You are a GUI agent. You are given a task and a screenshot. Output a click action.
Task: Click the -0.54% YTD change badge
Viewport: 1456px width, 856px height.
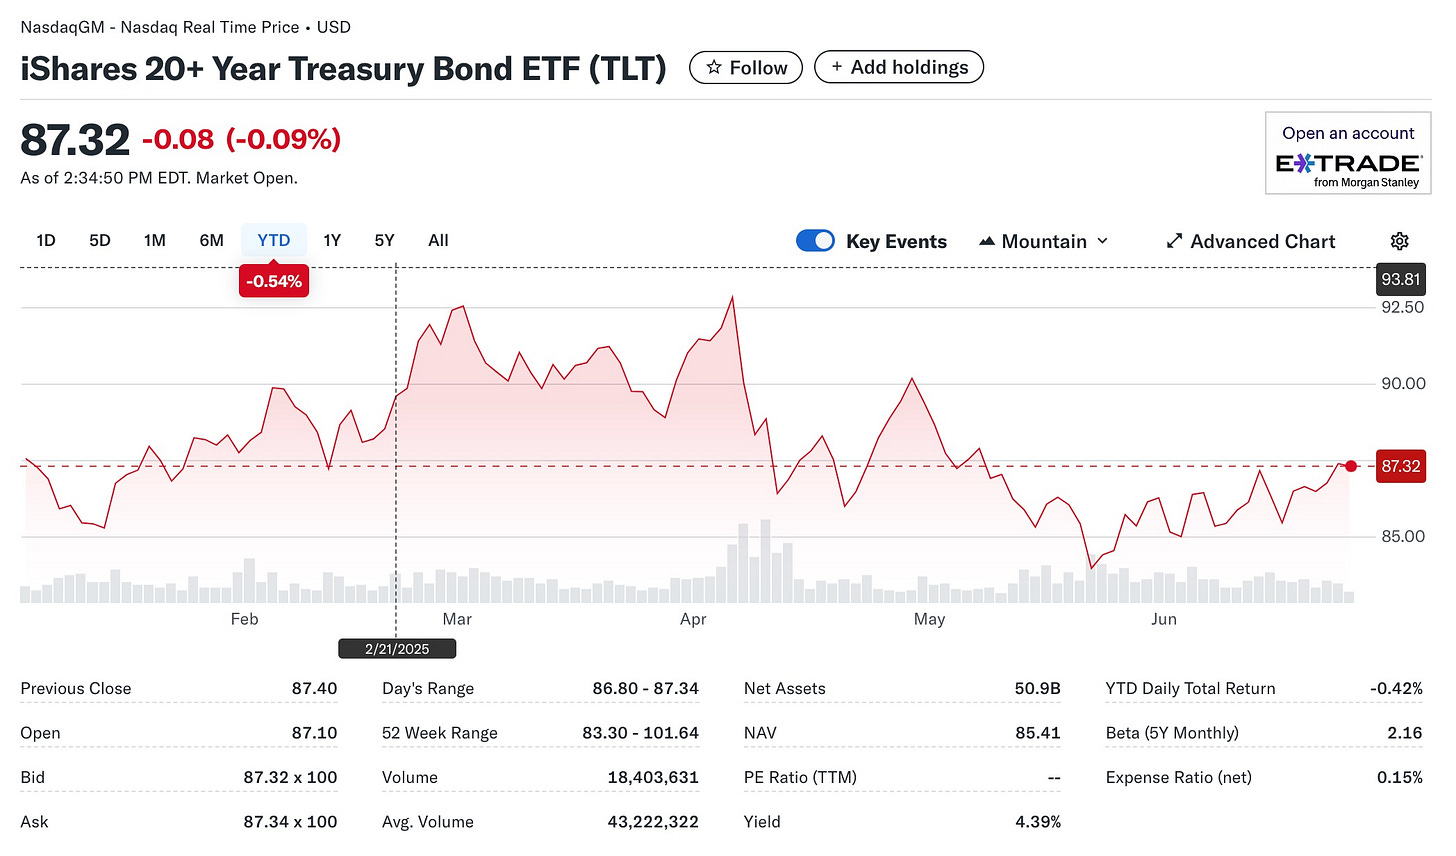pyautogui.click(x=274, y=281)
